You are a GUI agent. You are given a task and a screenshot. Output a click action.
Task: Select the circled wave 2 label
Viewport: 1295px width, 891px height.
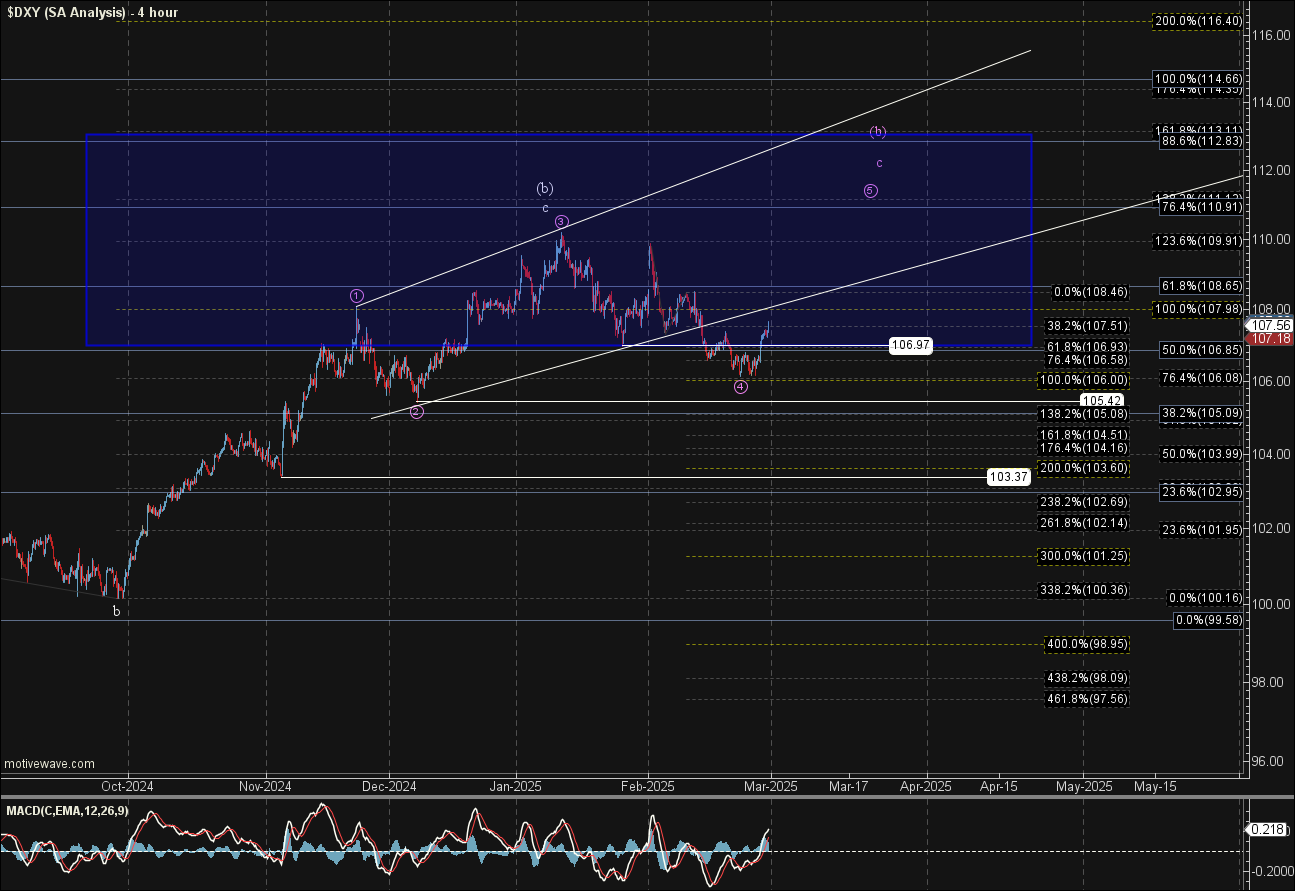(x=417, y=411)
